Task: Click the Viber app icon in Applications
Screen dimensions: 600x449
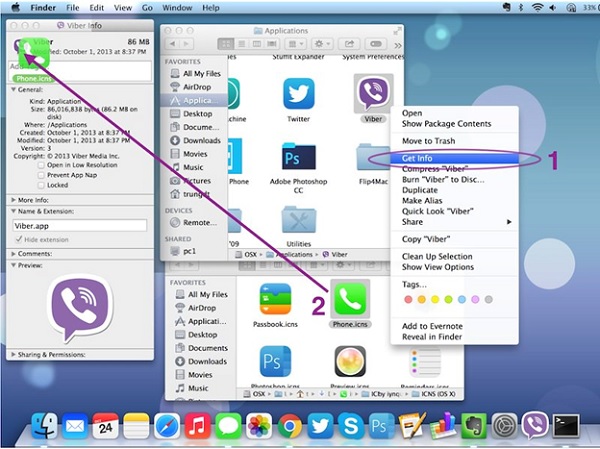Action: pyautogui.click(x=374, y=95)
